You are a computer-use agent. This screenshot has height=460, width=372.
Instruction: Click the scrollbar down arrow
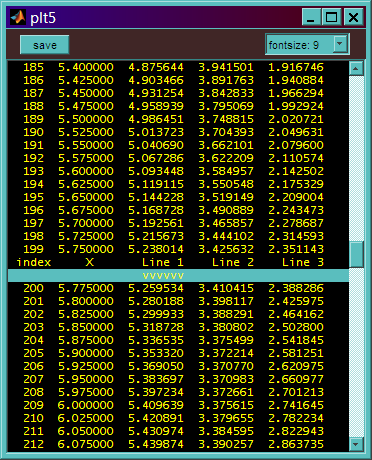[356, 444]
